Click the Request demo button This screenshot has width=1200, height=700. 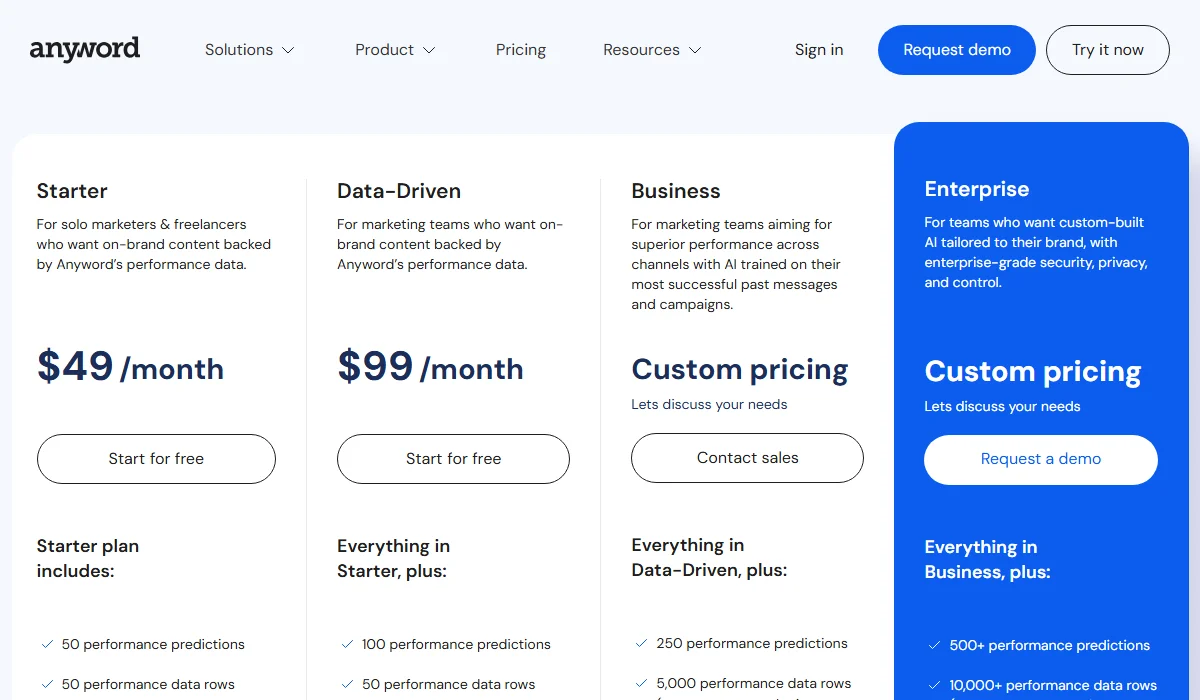point(956,49)
